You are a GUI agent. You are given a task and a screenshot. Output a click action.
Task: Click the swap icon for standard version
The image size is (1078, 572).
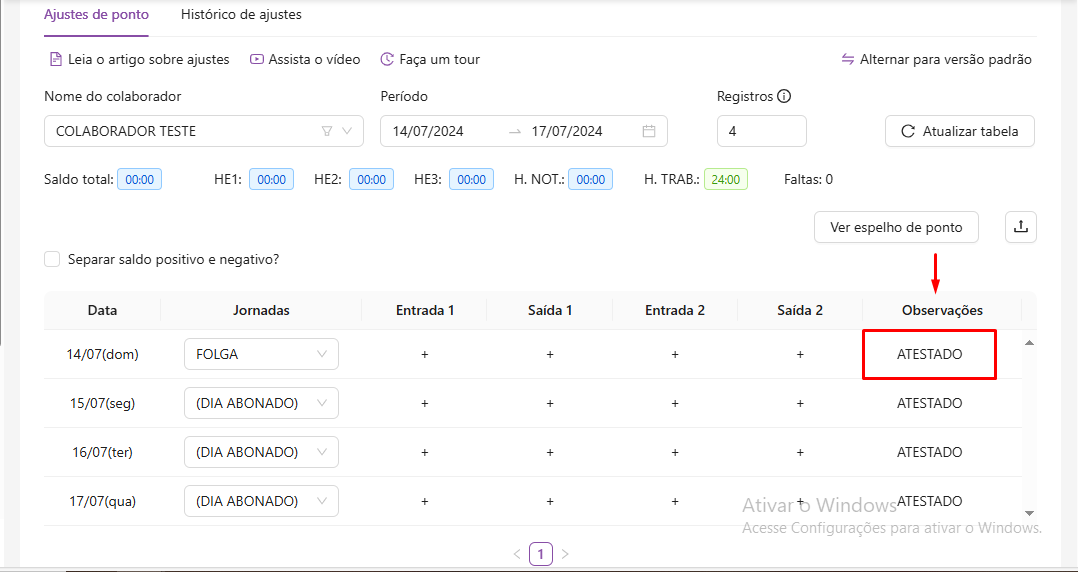[x=848, y=60]
